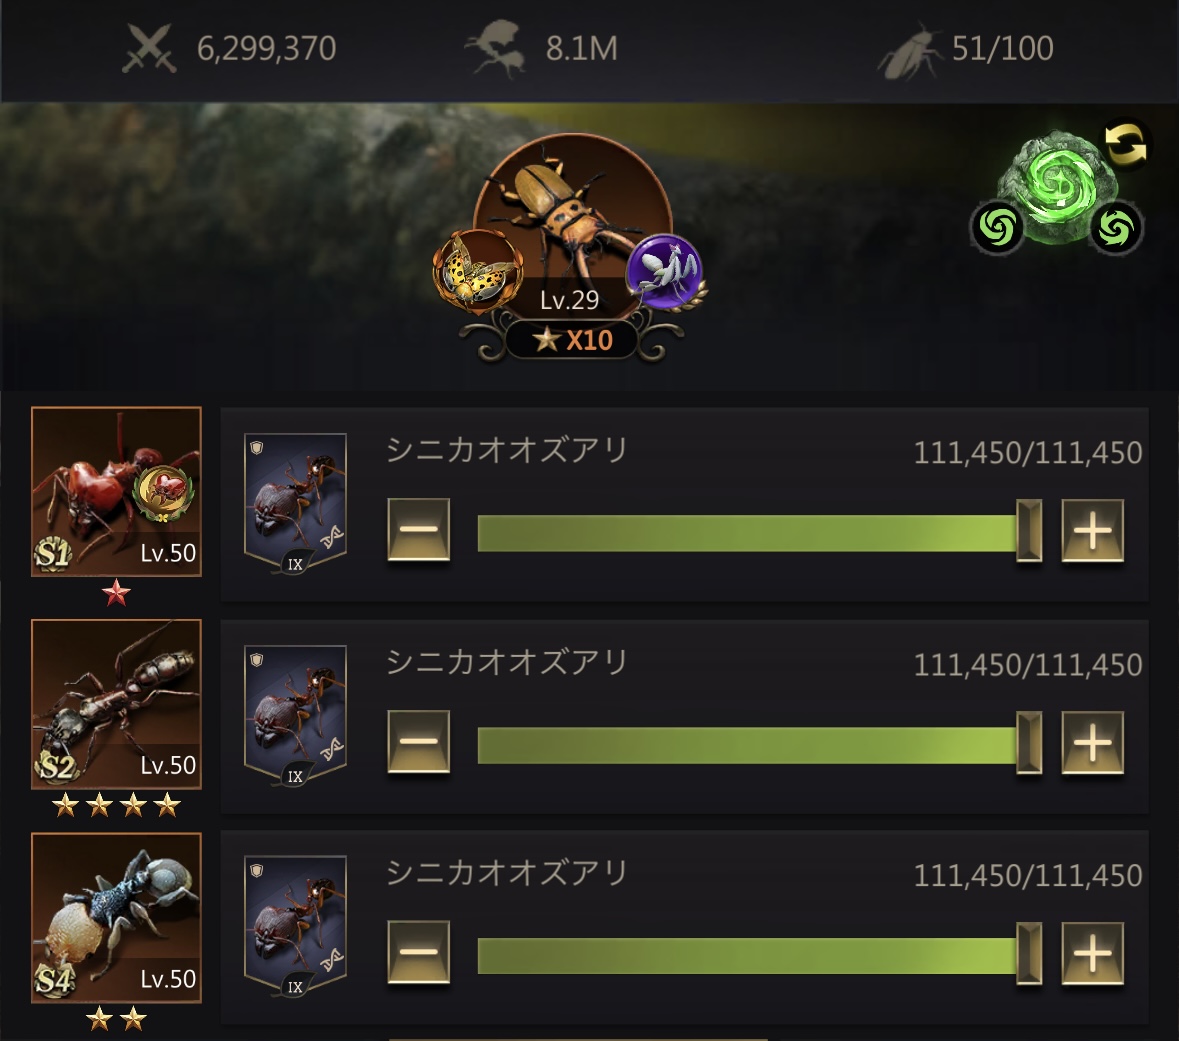This screenshot has width=1179, height=1041.
Task: Tap the purple mantis badge
Action: click(665, 272)
